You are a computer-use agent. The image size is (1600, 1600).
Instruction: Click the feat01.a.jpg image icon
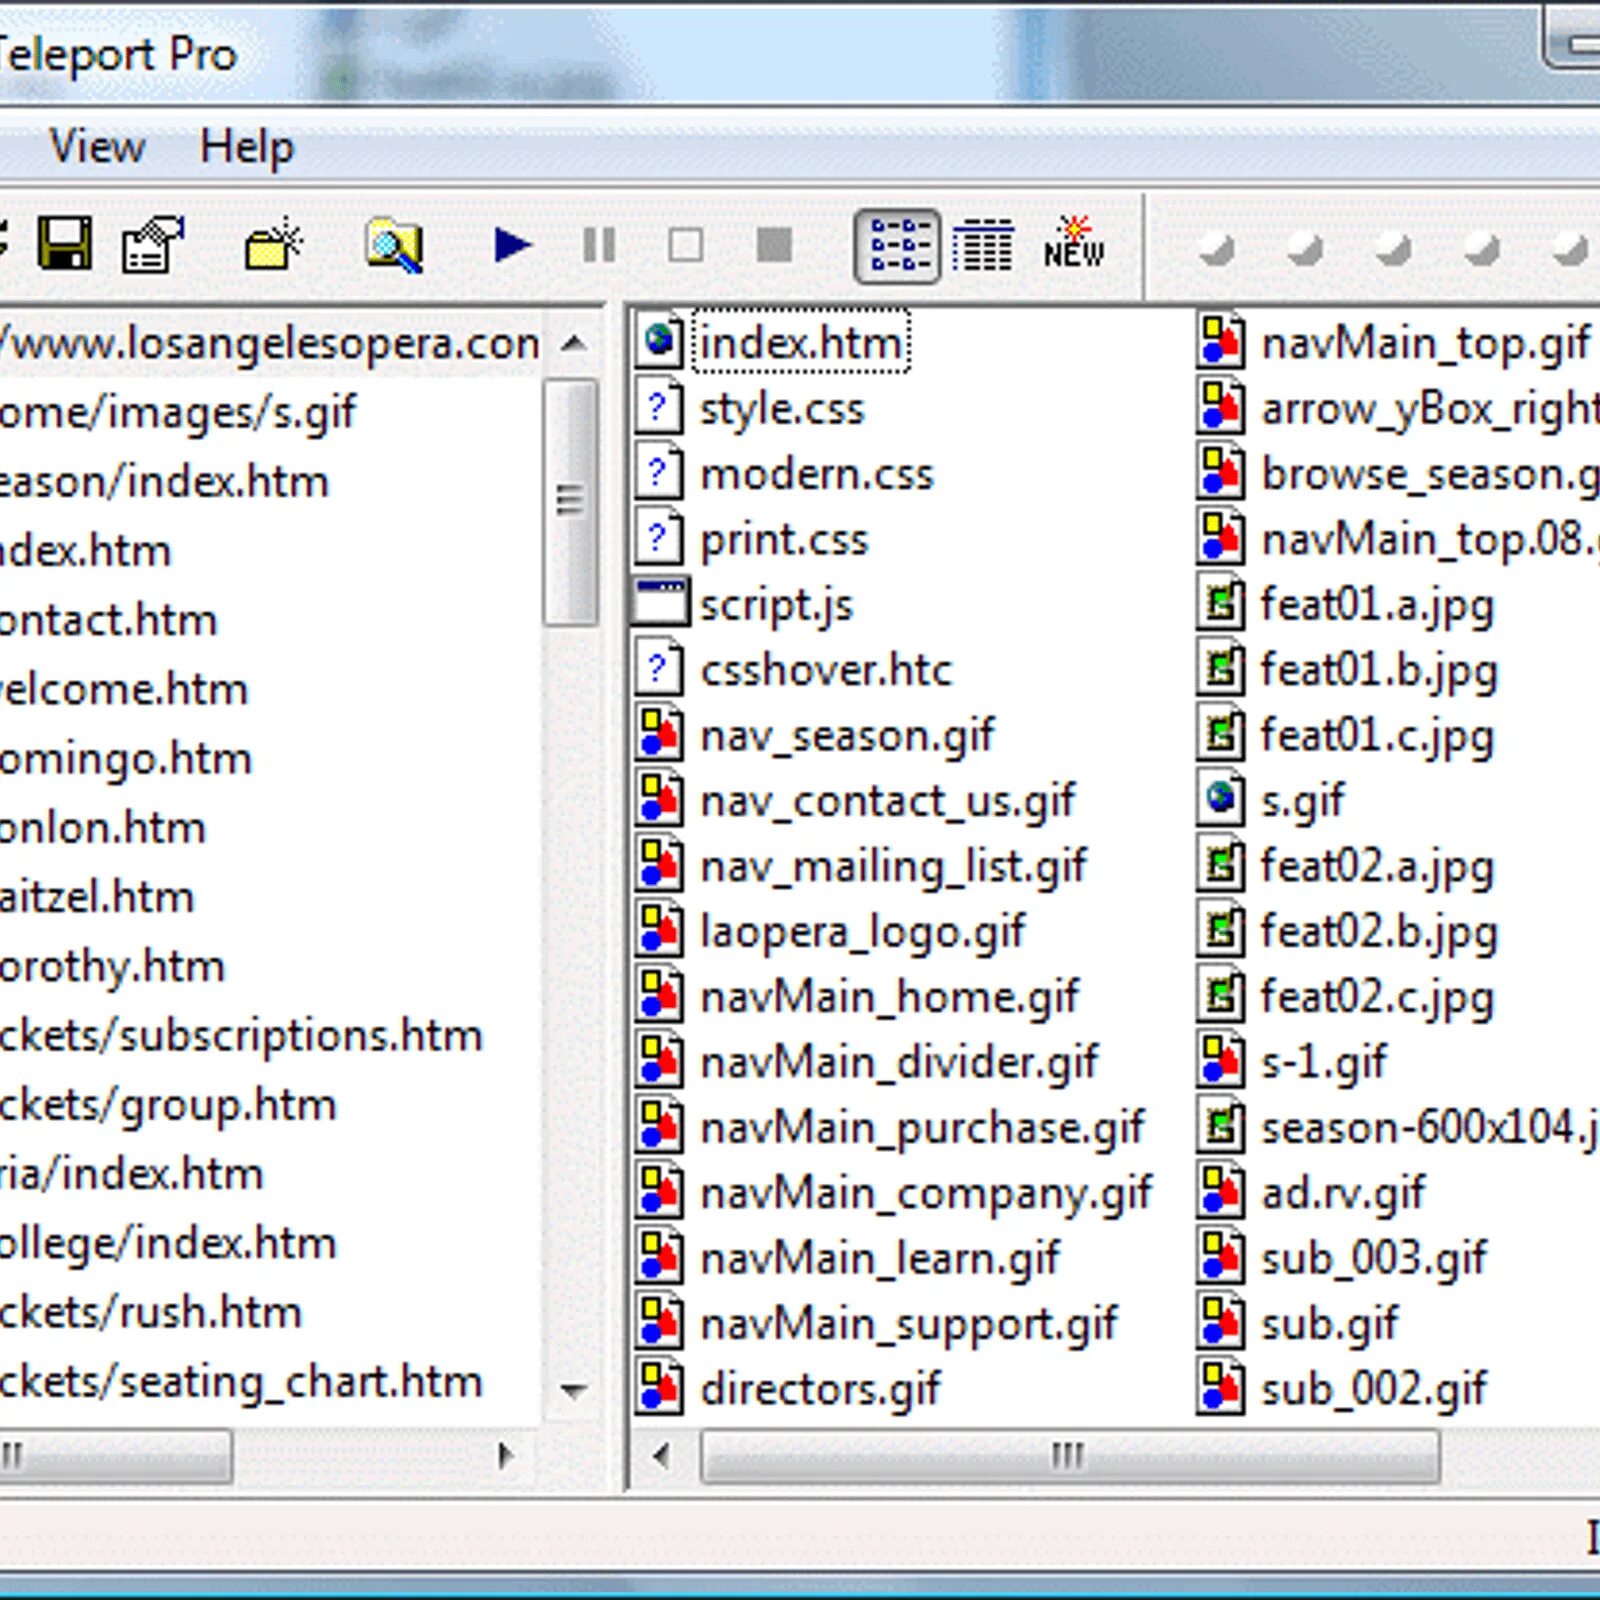[x=1221, y=604]
